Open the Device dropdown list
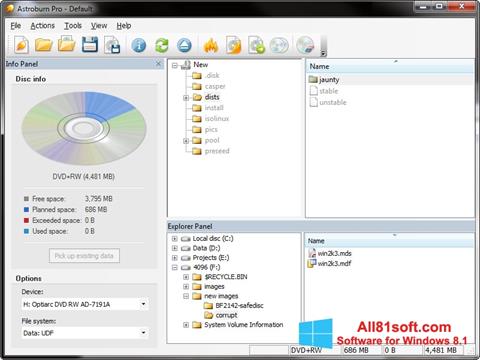The height and width of the screenshot is (360, 480). [x=143, y=304]
